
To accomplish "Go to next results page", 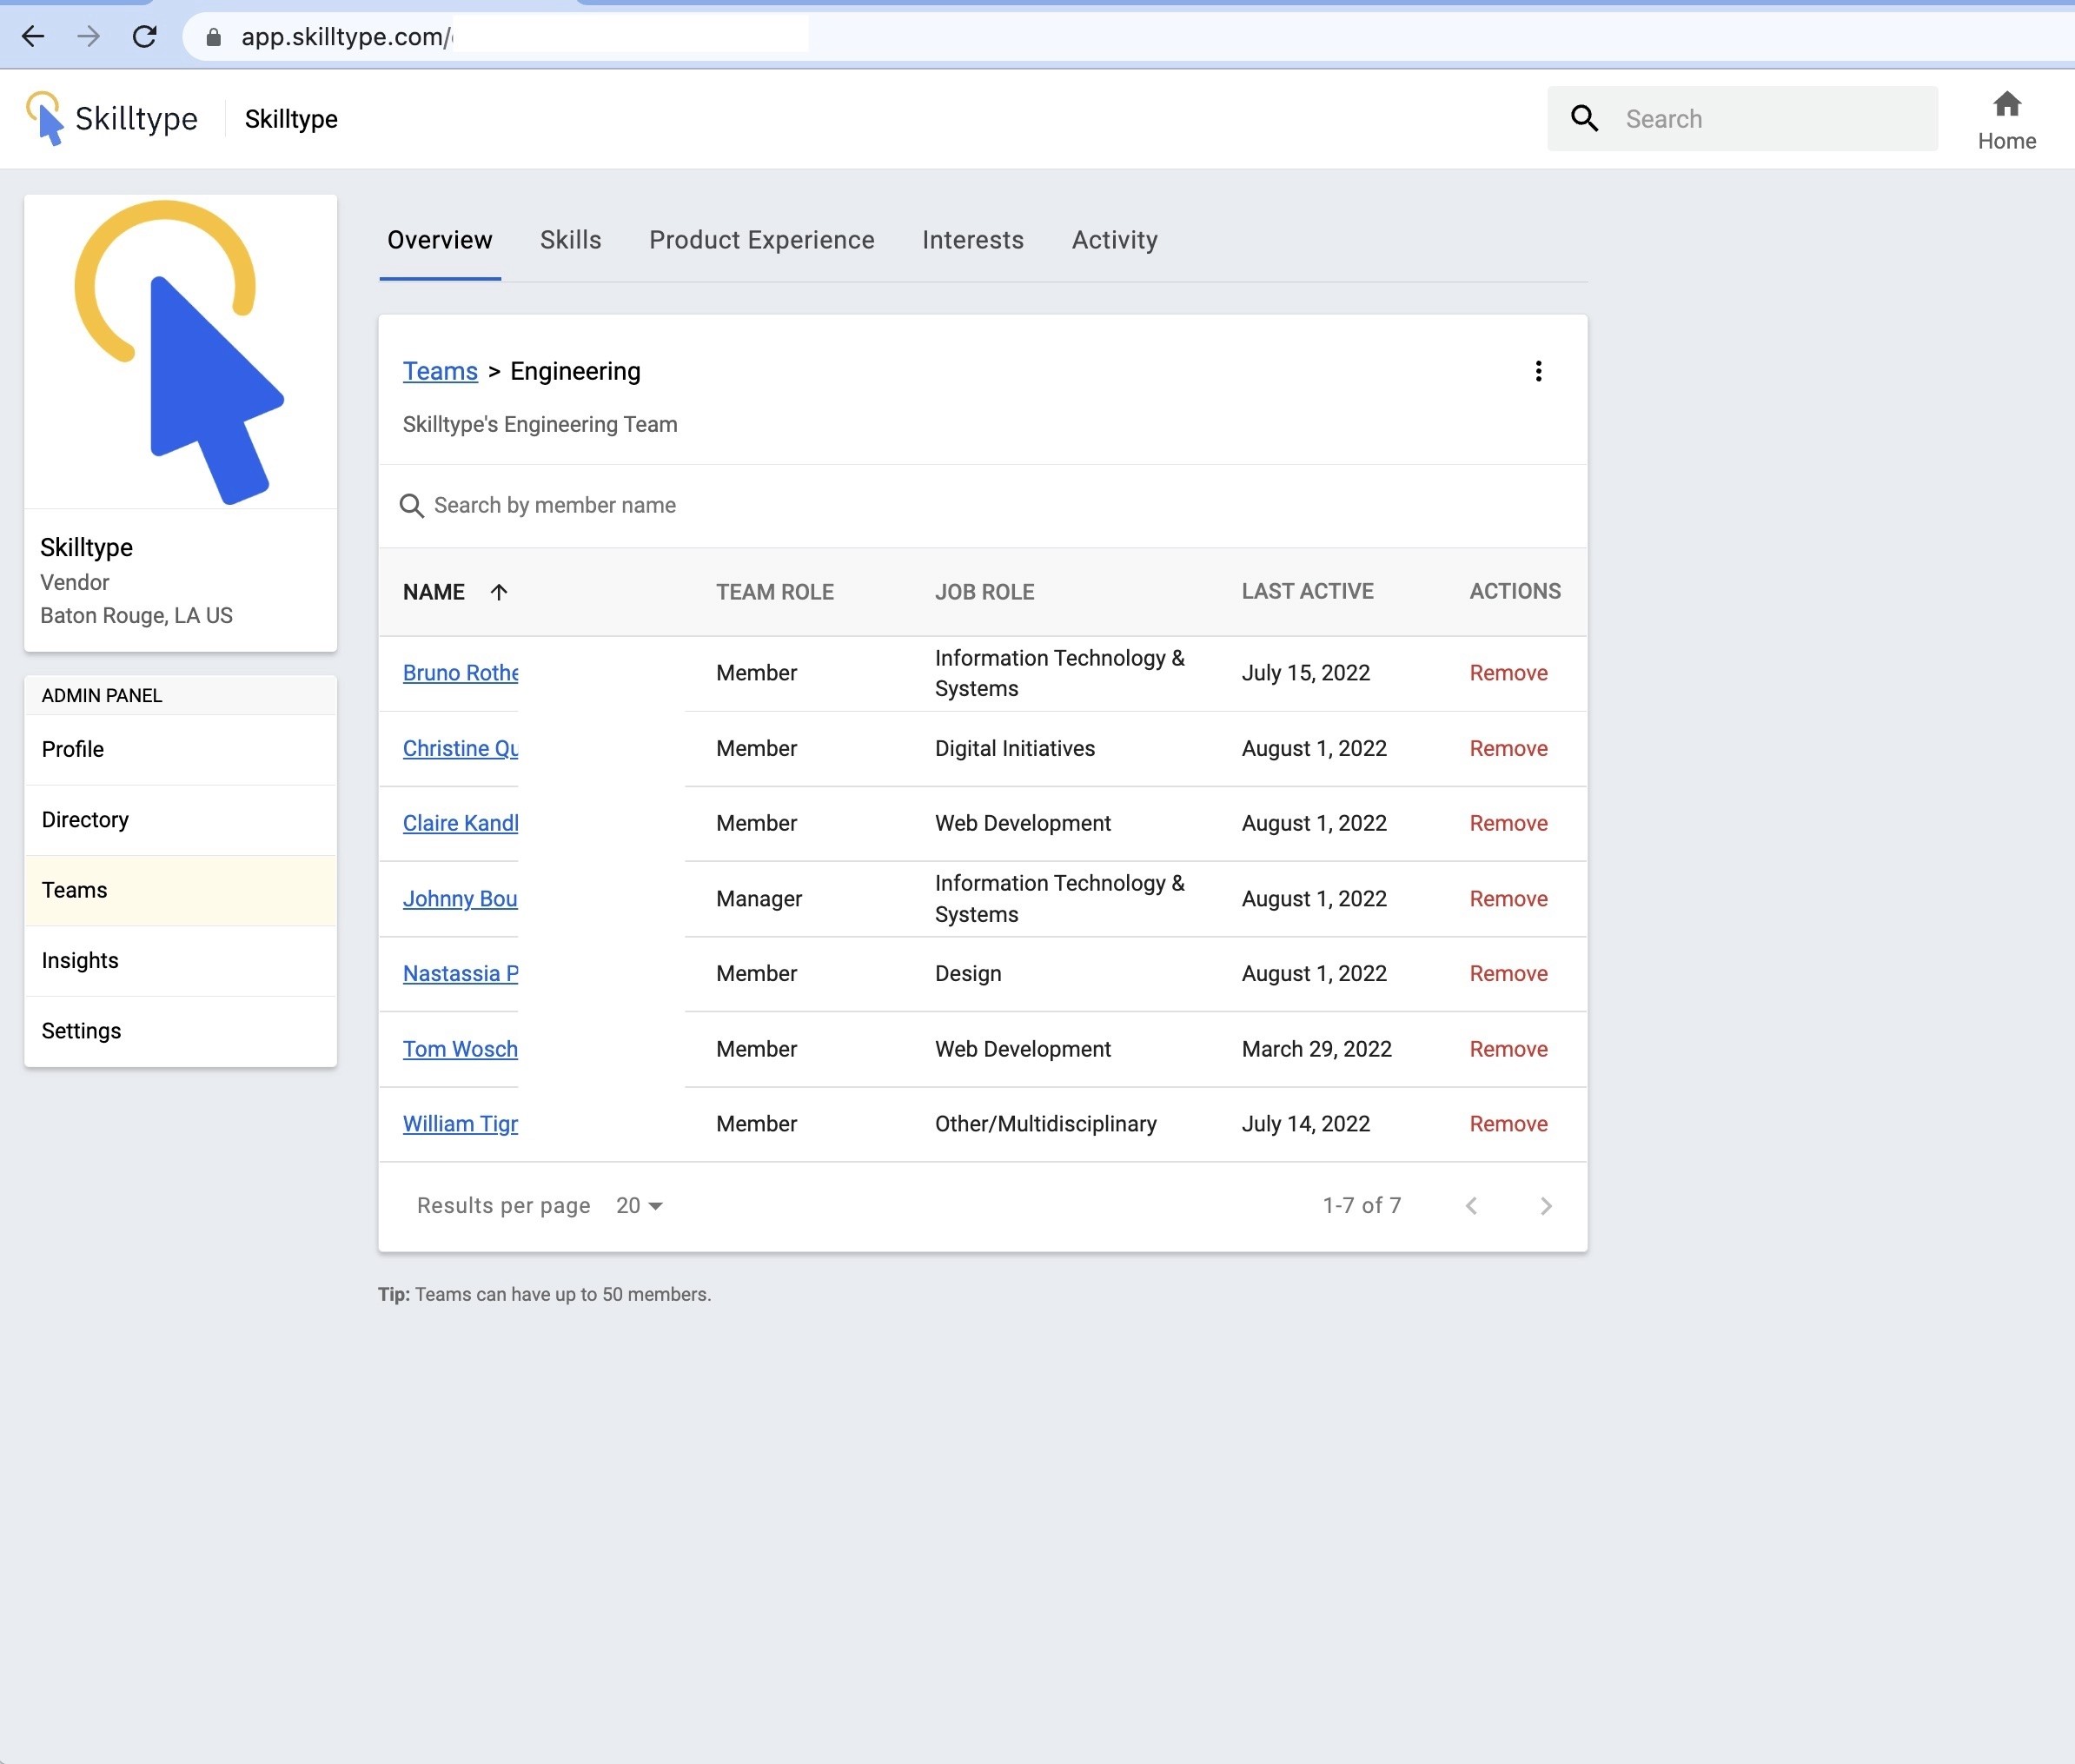I will 1545,1206.
